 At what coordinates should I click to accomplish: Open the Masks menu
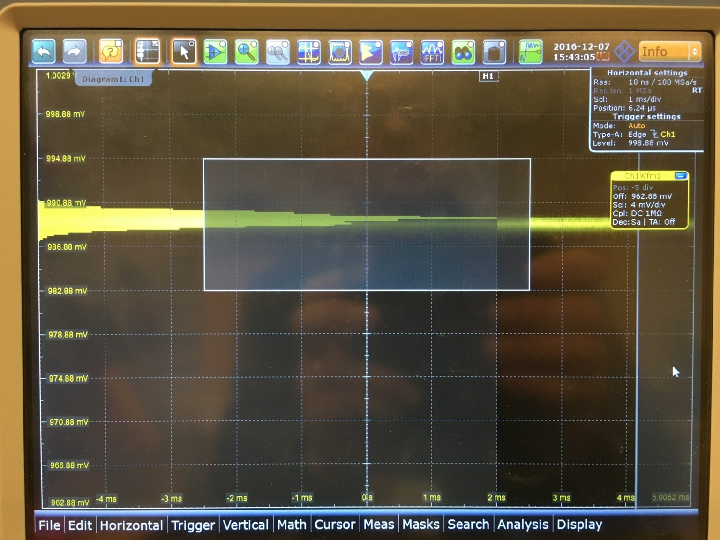(x=421, y=524)
